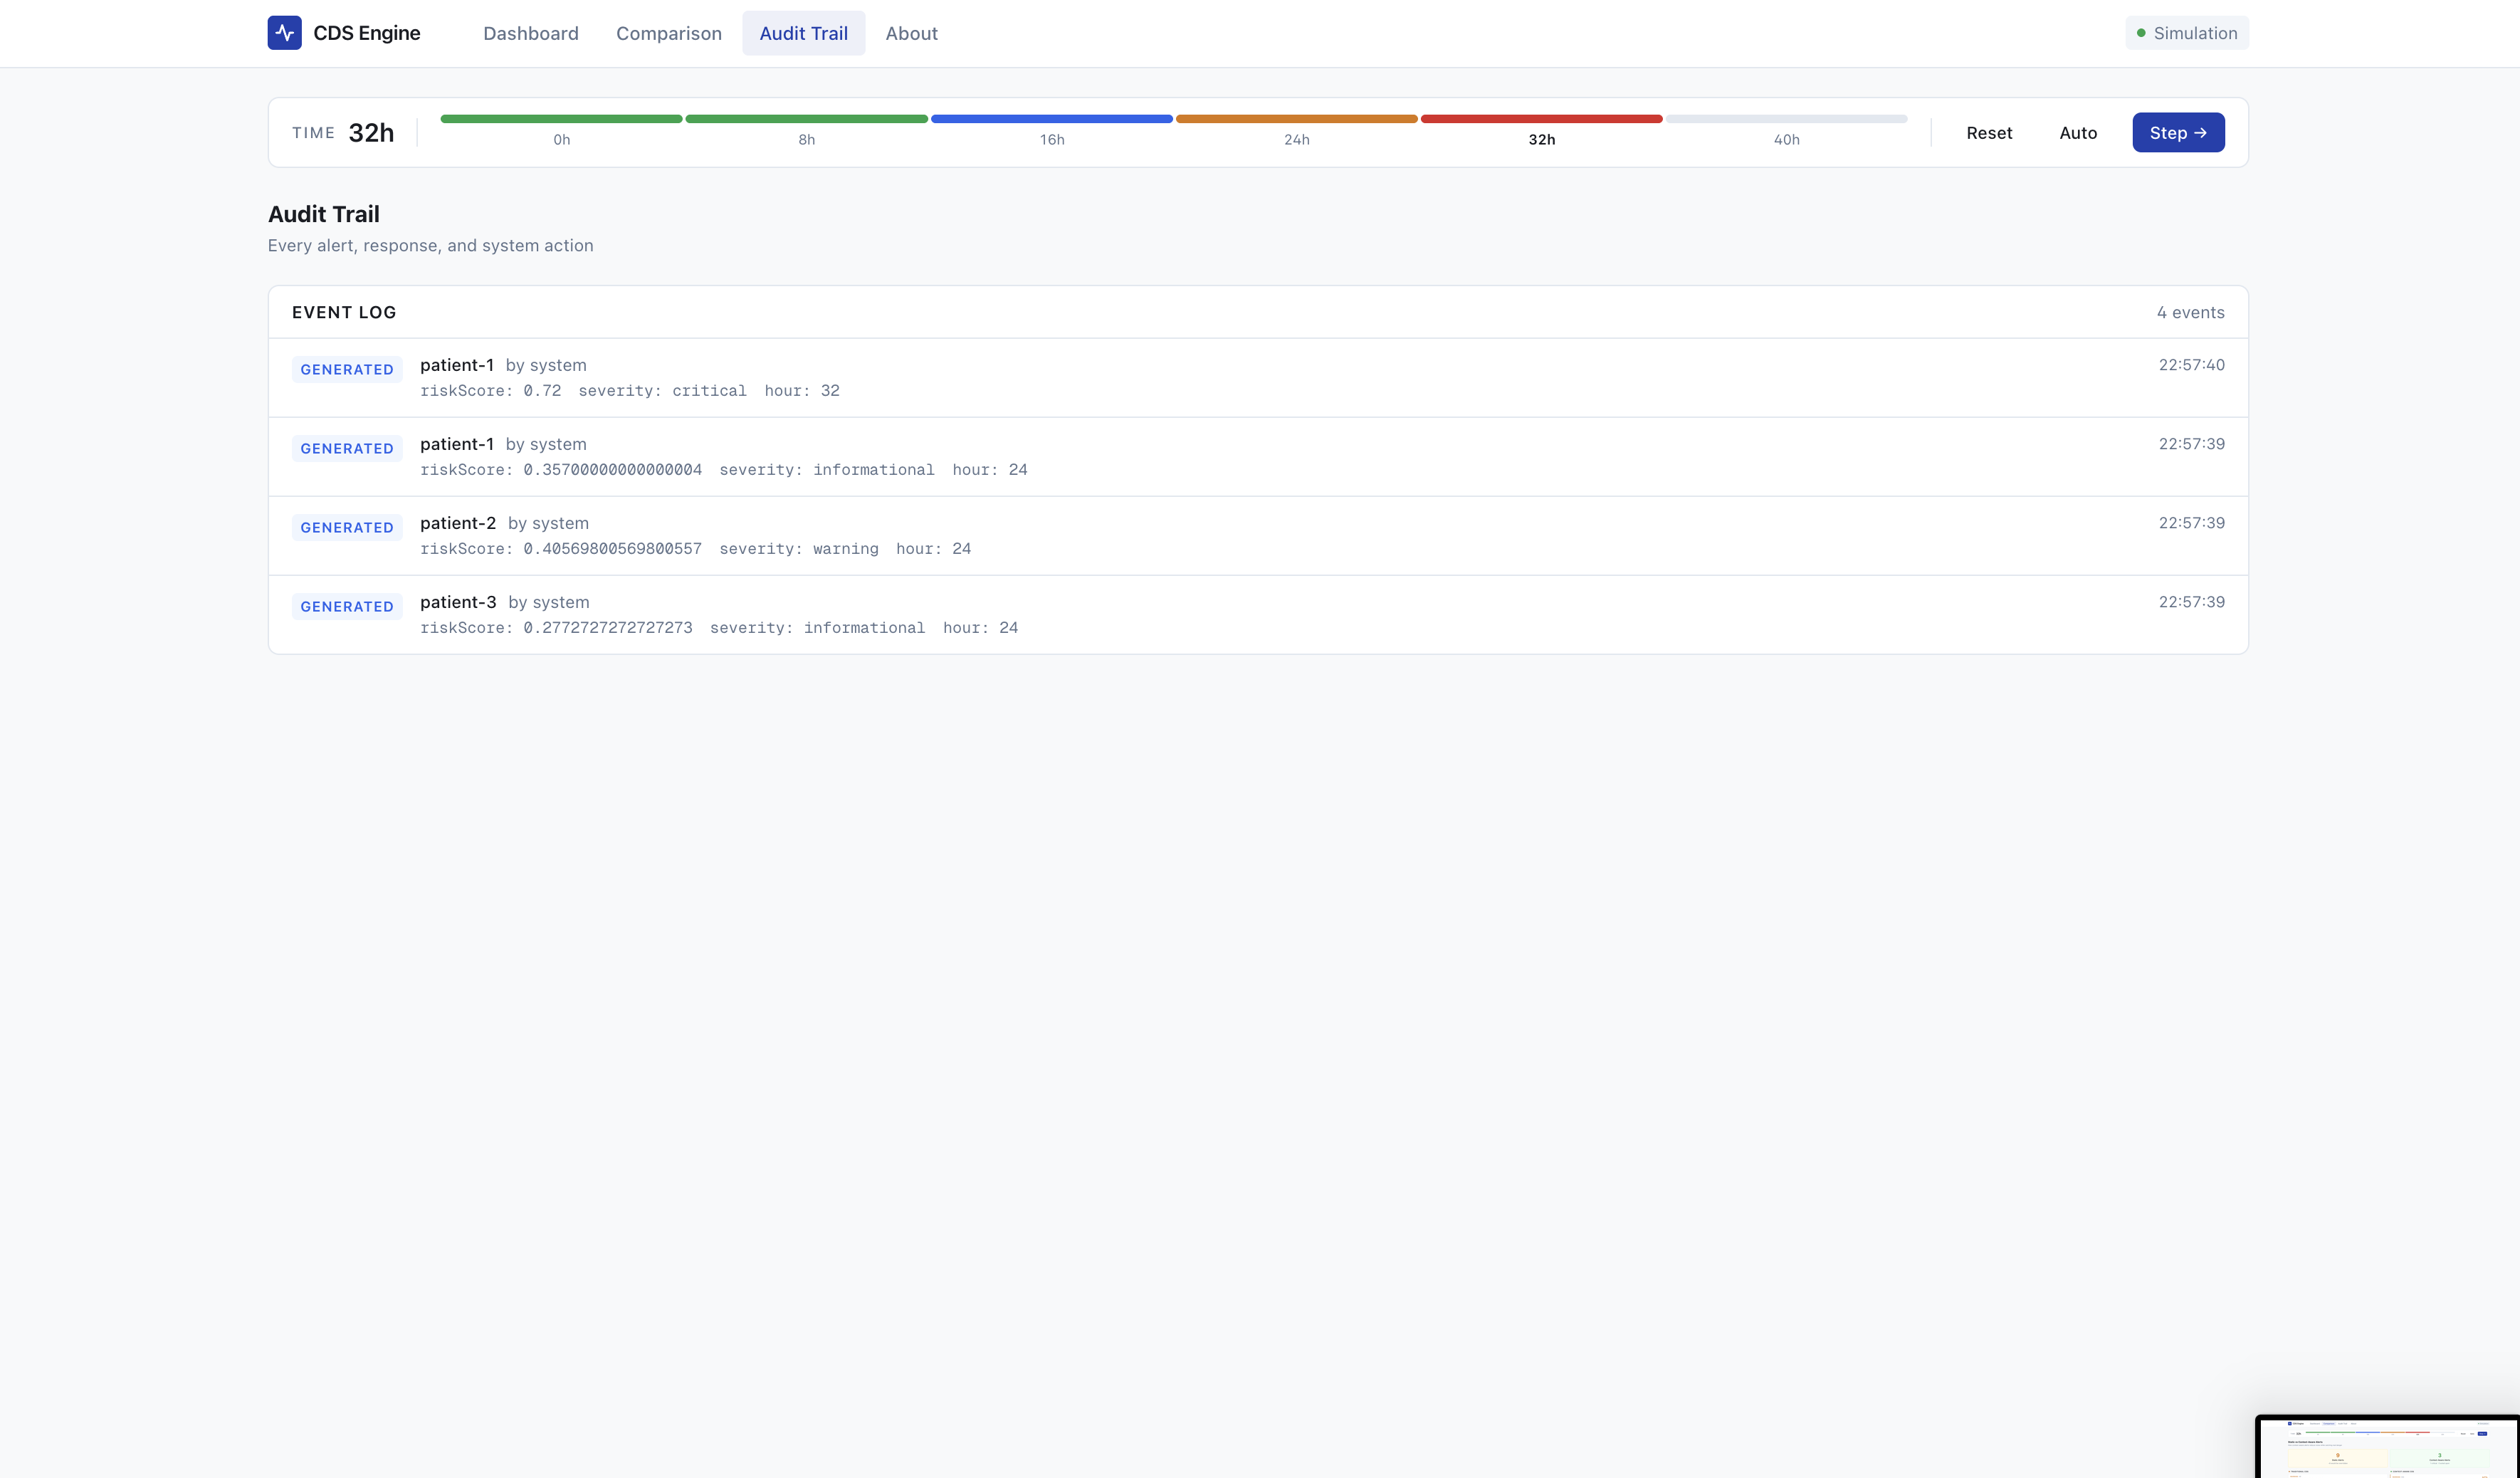Jump to the 40h timeline segment

(x=1786, y=120)
